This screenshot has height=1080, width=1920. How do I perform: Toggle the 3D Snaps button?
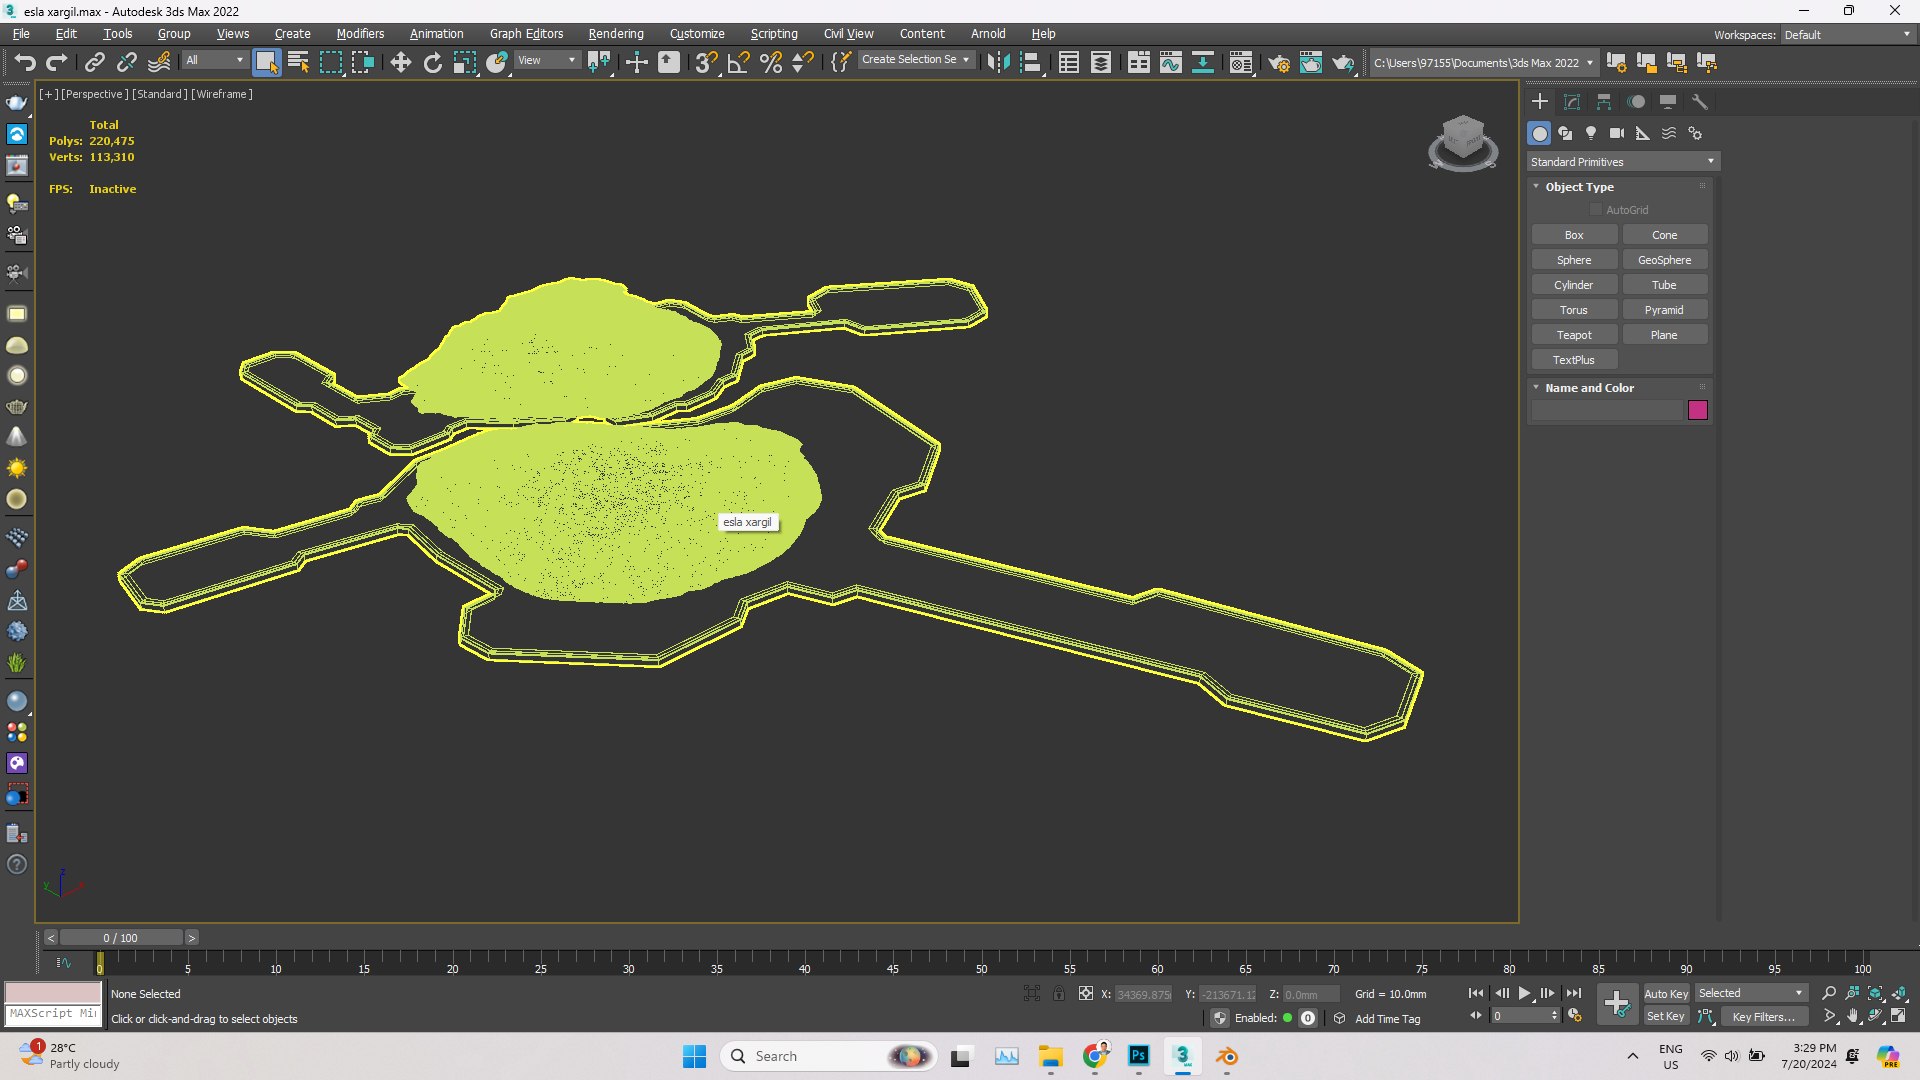coord(706,63)
